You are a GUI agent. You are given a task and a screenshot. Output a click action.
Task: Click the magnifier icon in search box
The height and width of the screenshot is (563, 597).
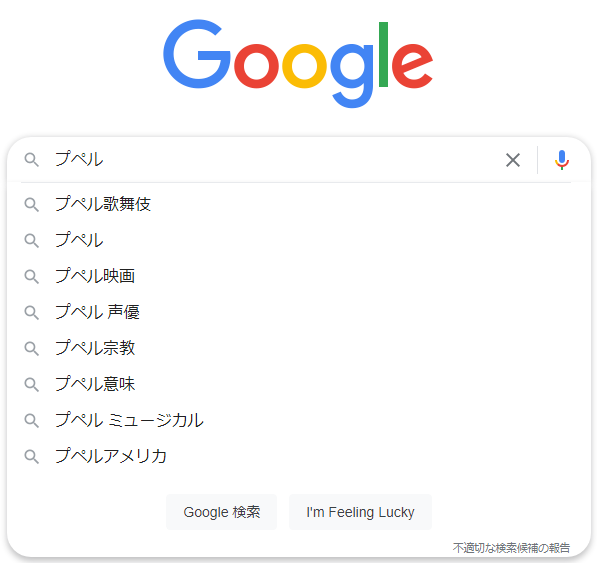tap(32, 160)
